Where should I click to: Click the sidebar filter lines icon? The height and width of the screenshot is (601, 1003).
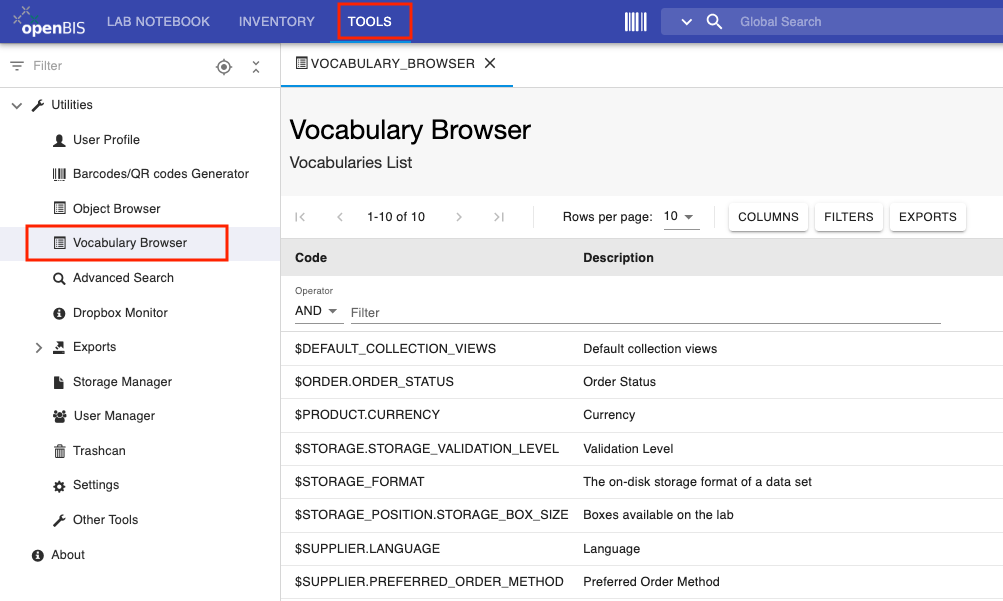[17, 66]
